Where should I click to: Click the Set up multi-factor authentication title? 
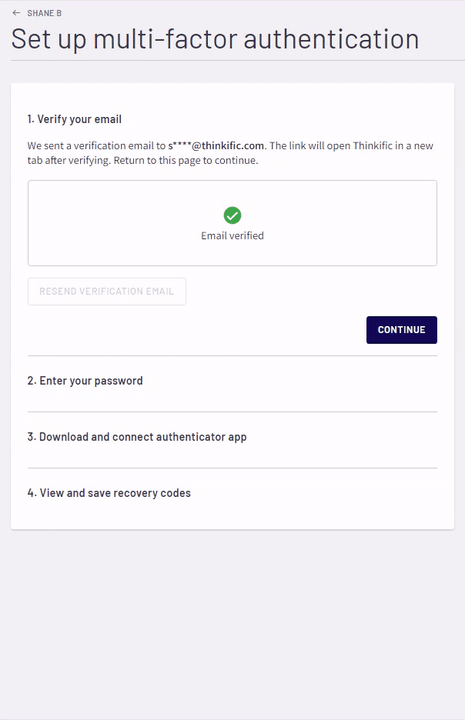(x=215, y=39)
